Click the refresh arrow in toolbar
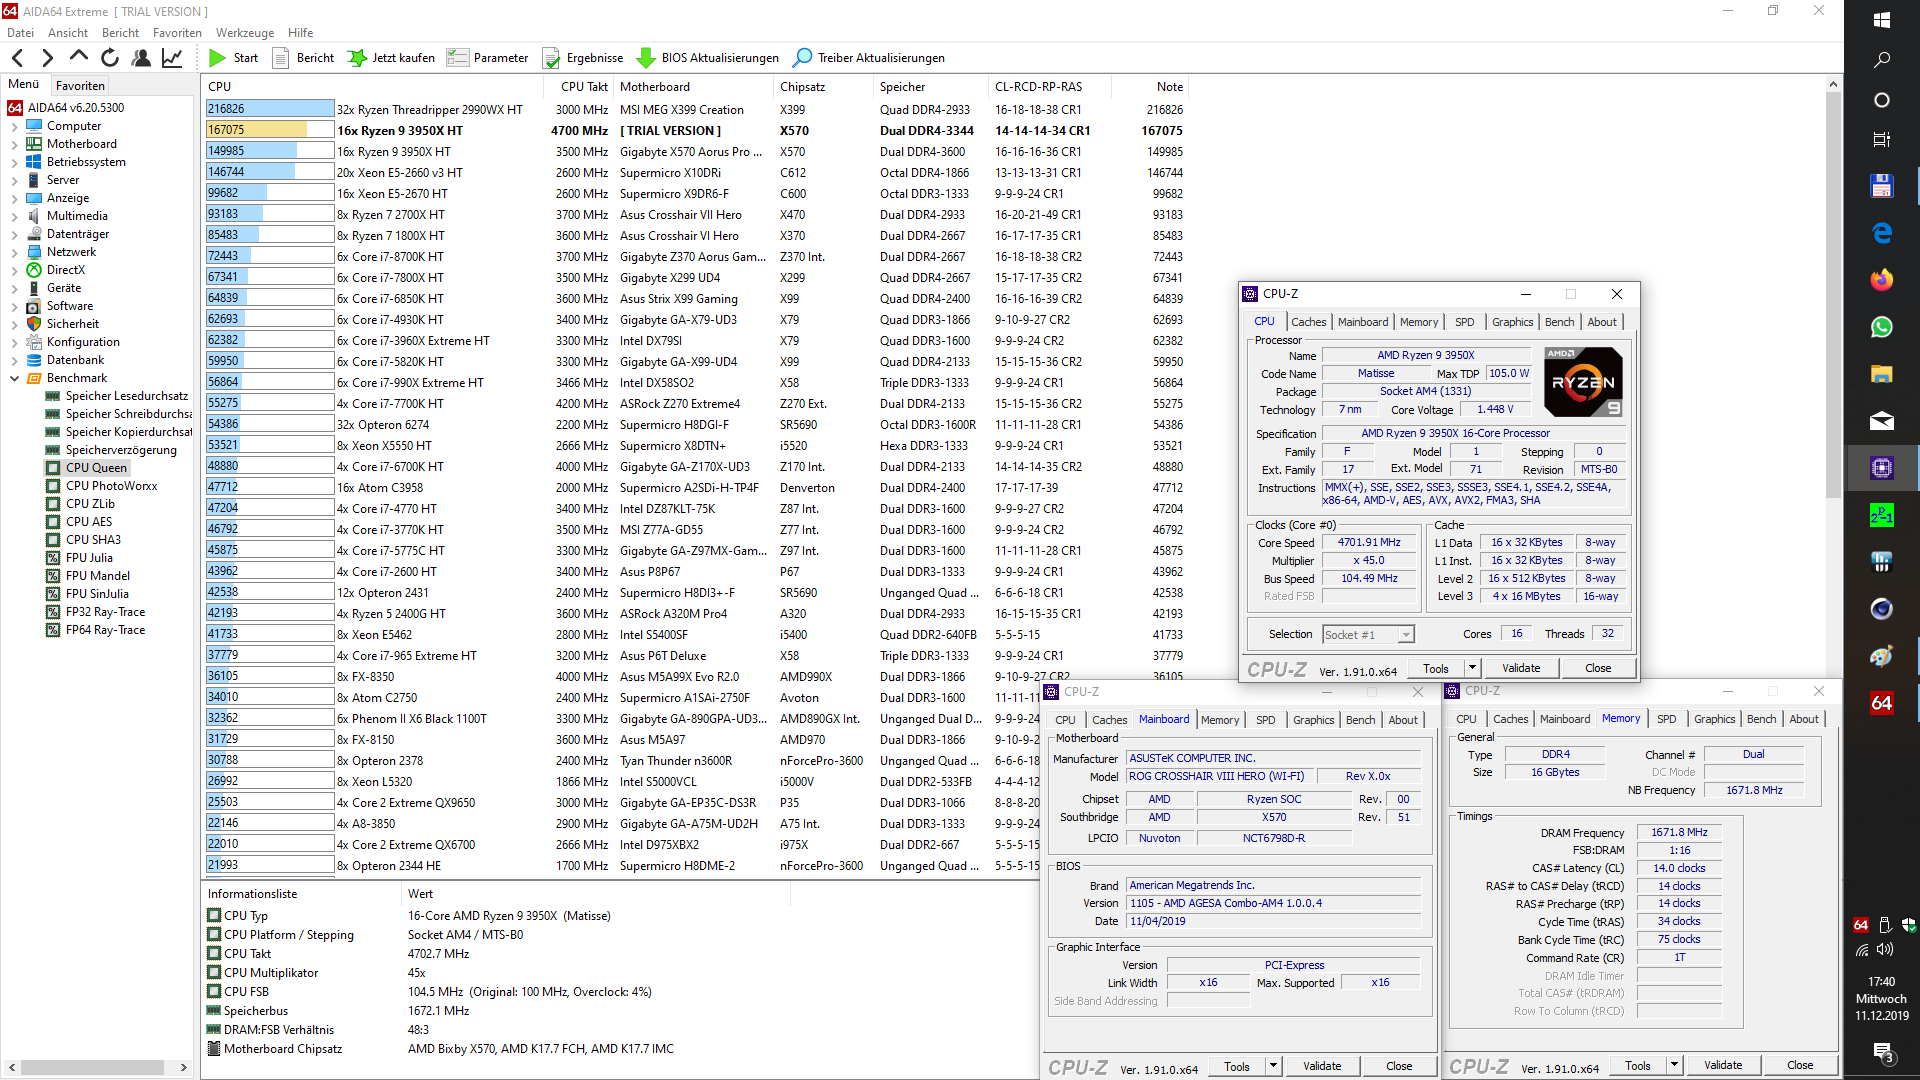The height and width of the screenshot is (1080, 1920). (x=110, y=58)
